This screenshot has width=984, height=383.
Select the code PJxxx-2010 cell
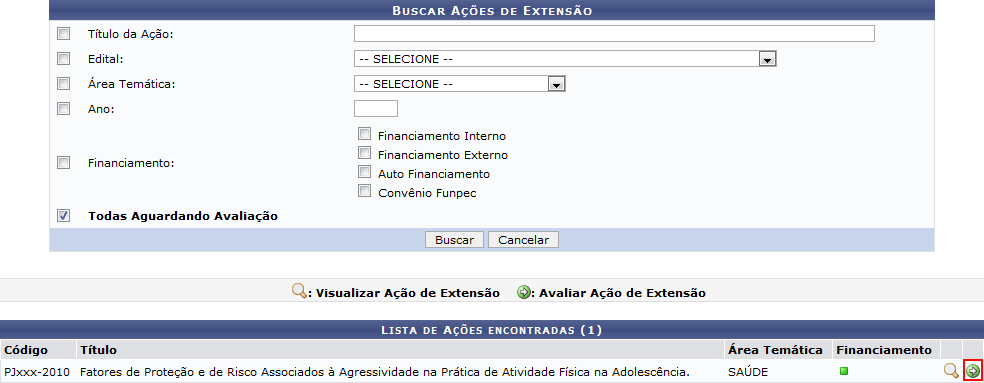pos(37,372)
